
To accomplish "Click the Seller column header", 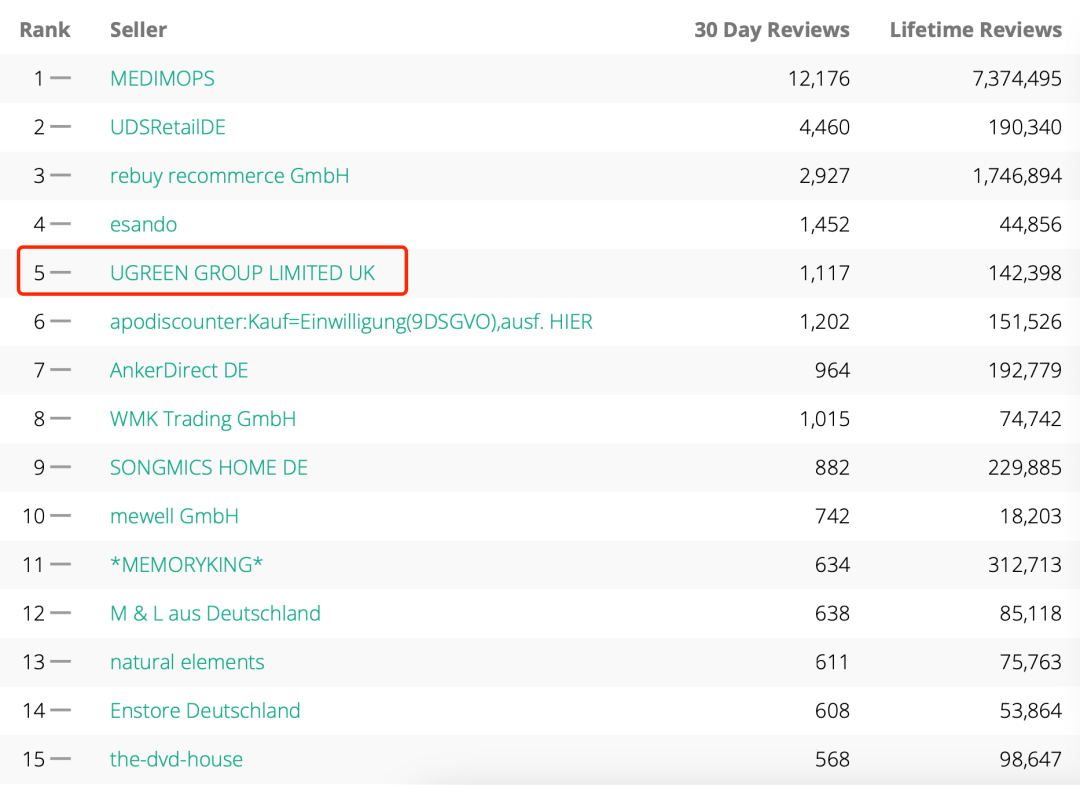I will click(138, 30).
